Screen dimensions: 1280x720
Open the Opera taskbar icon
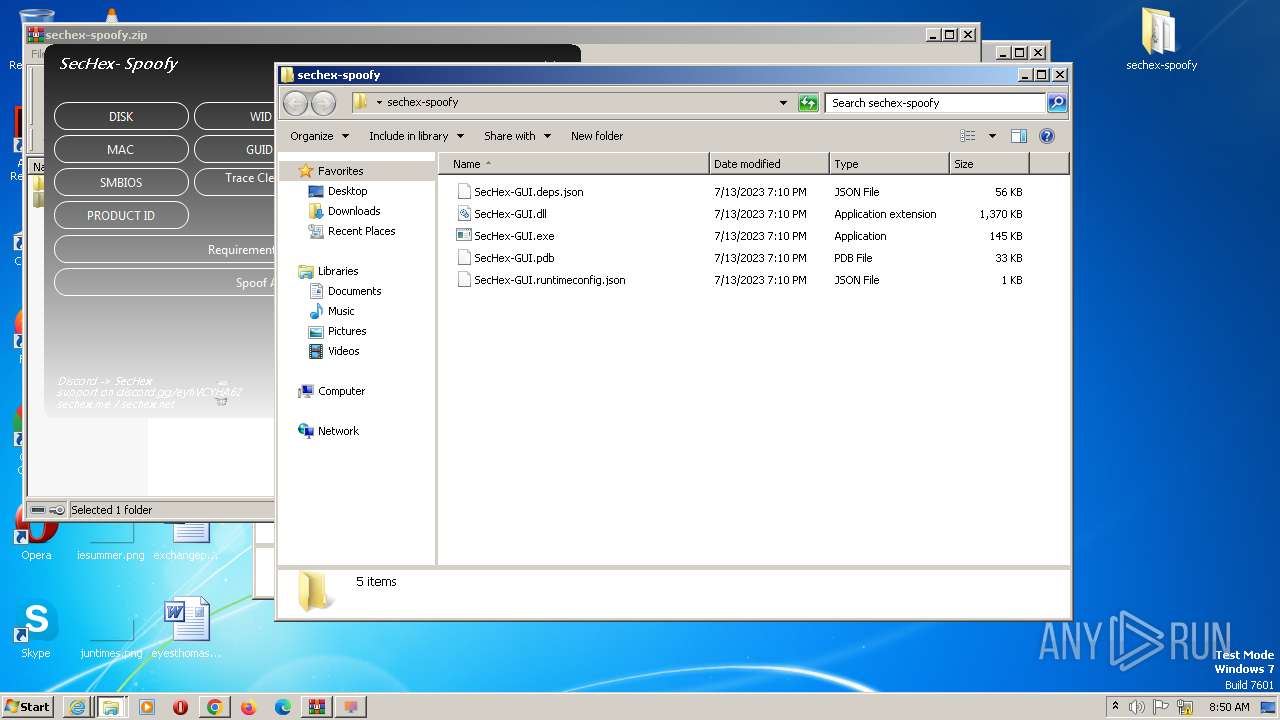point(180,707)
